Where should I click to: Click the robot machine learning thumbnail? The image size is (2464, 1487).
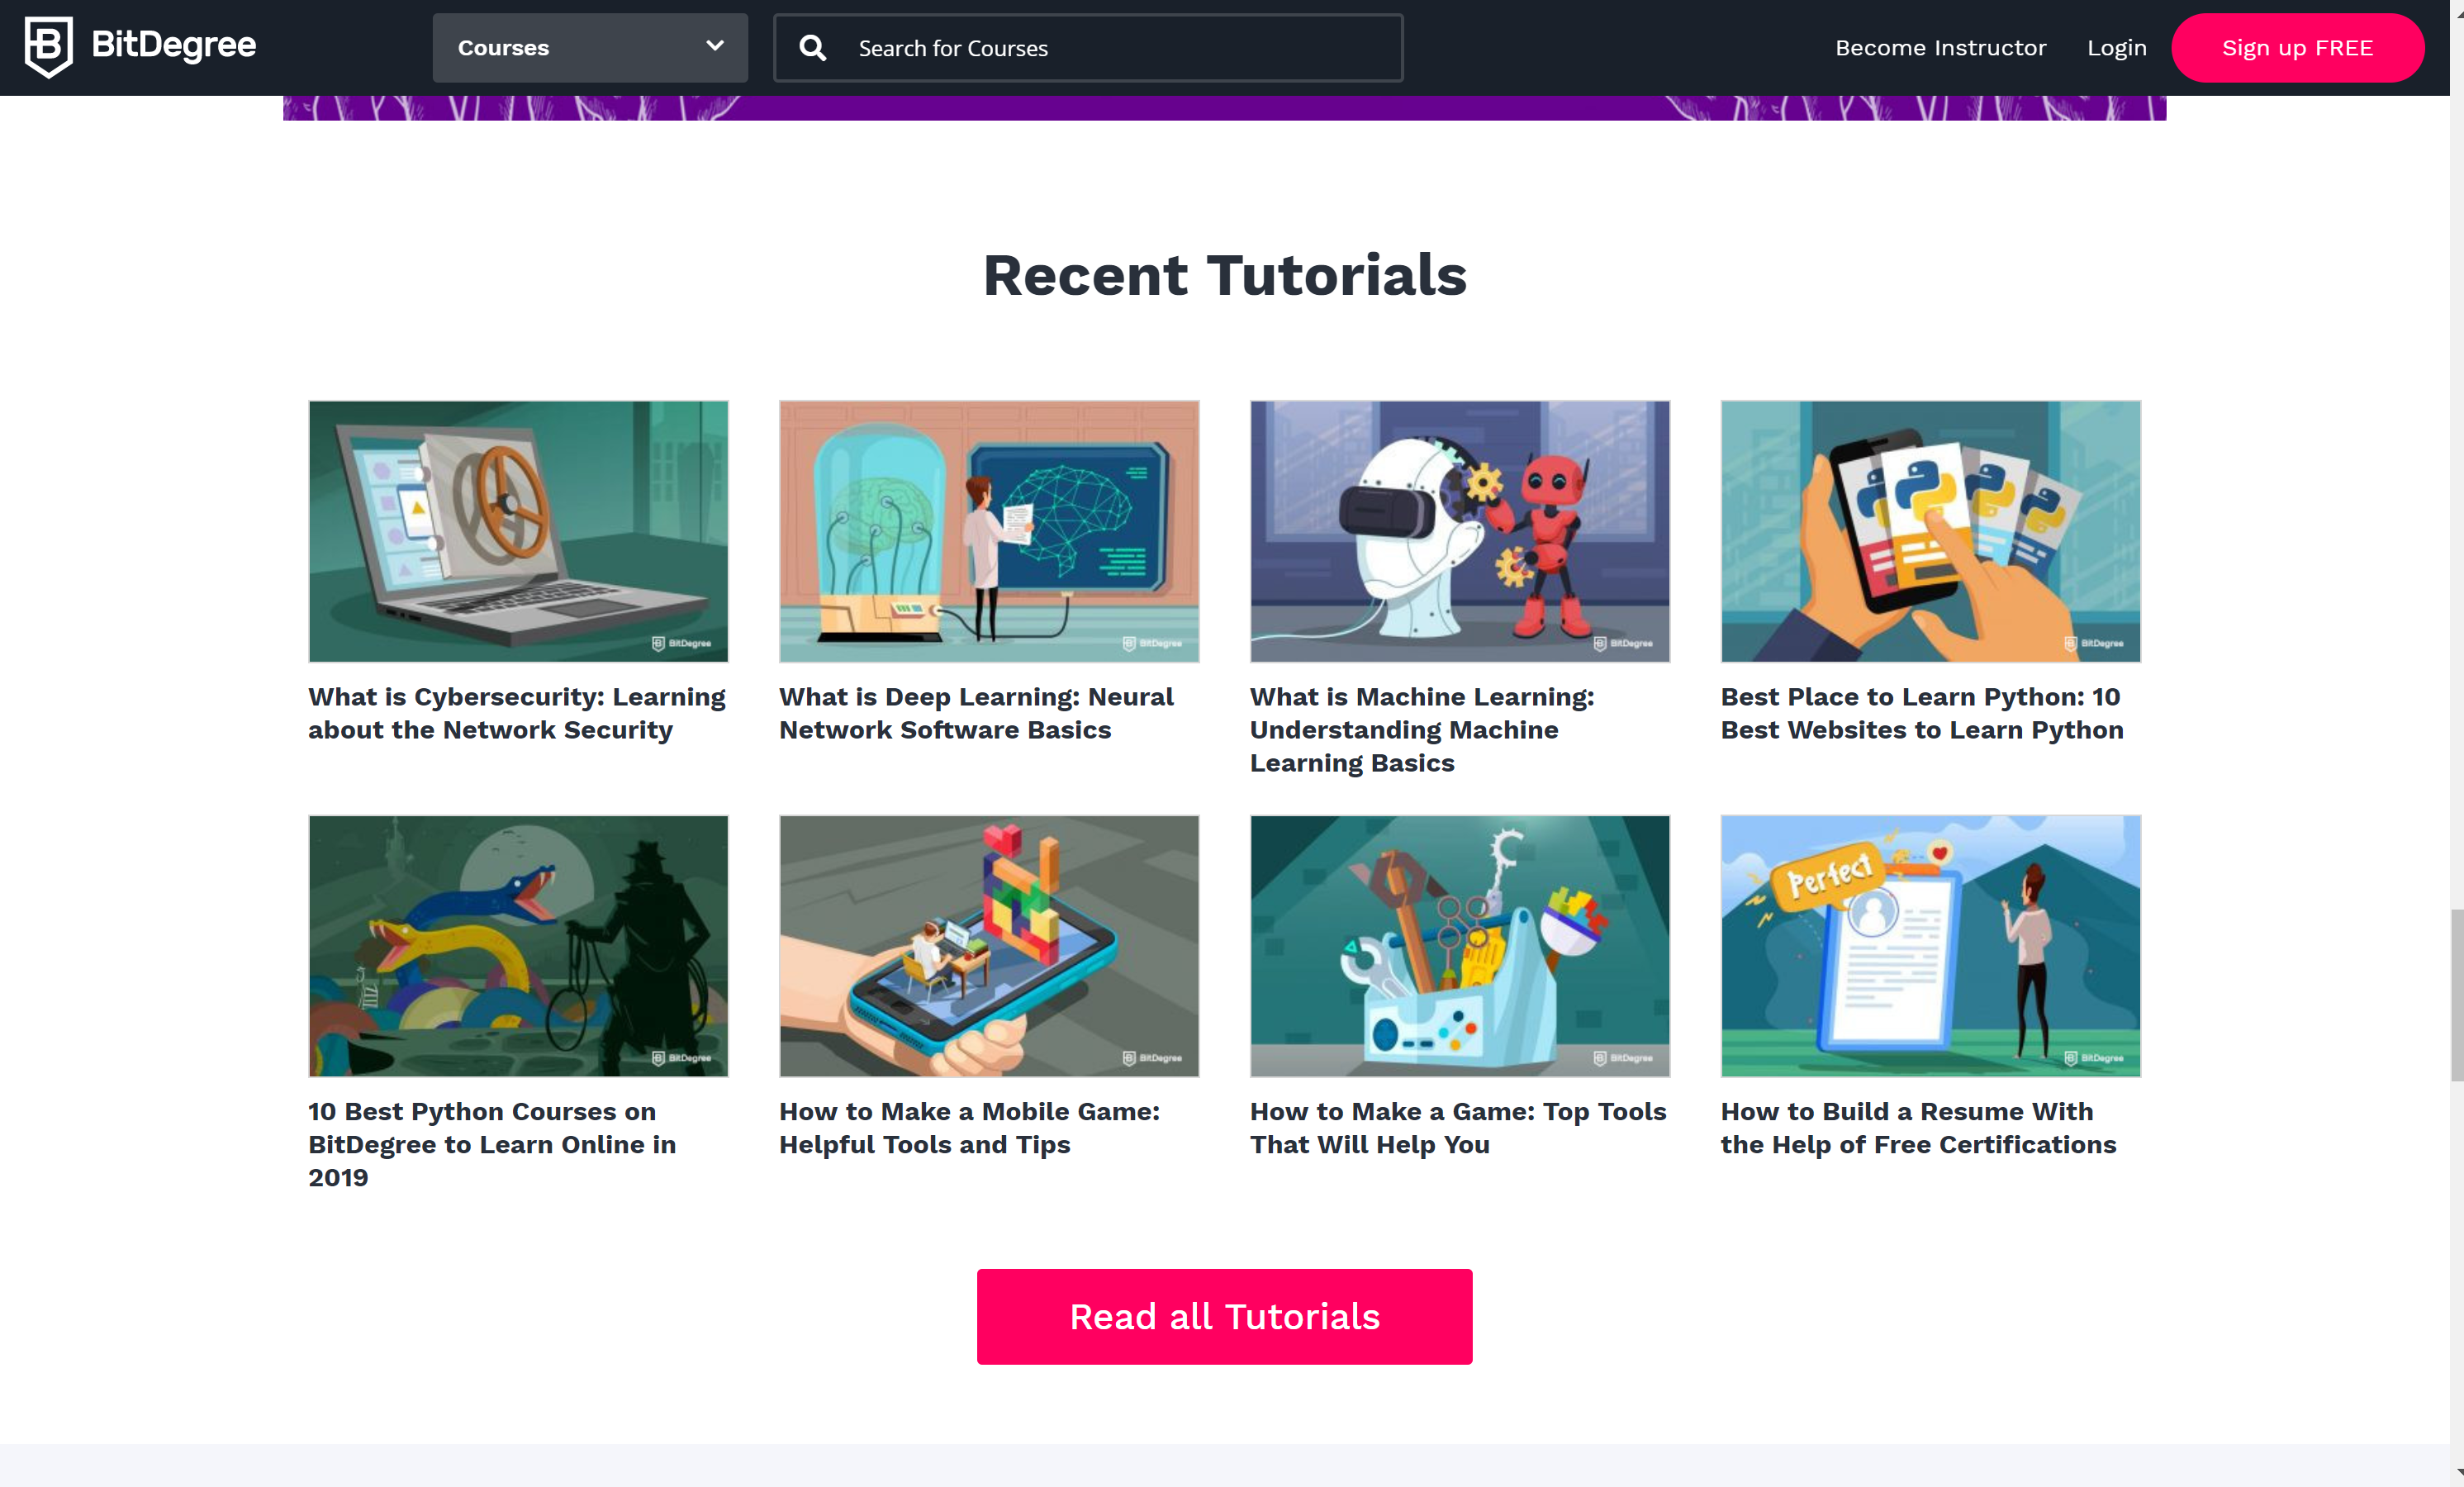click(x=1459, y=531)
